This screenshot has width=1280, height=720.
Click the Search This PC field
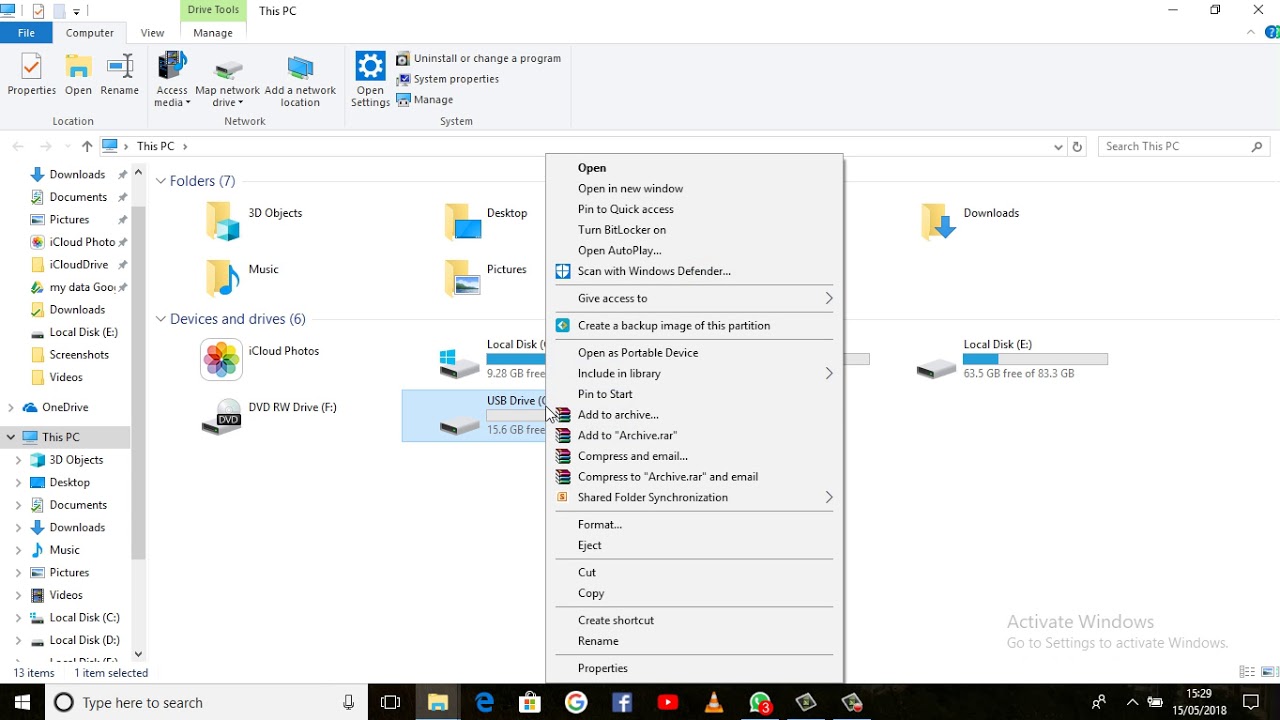pos(1185,146)
